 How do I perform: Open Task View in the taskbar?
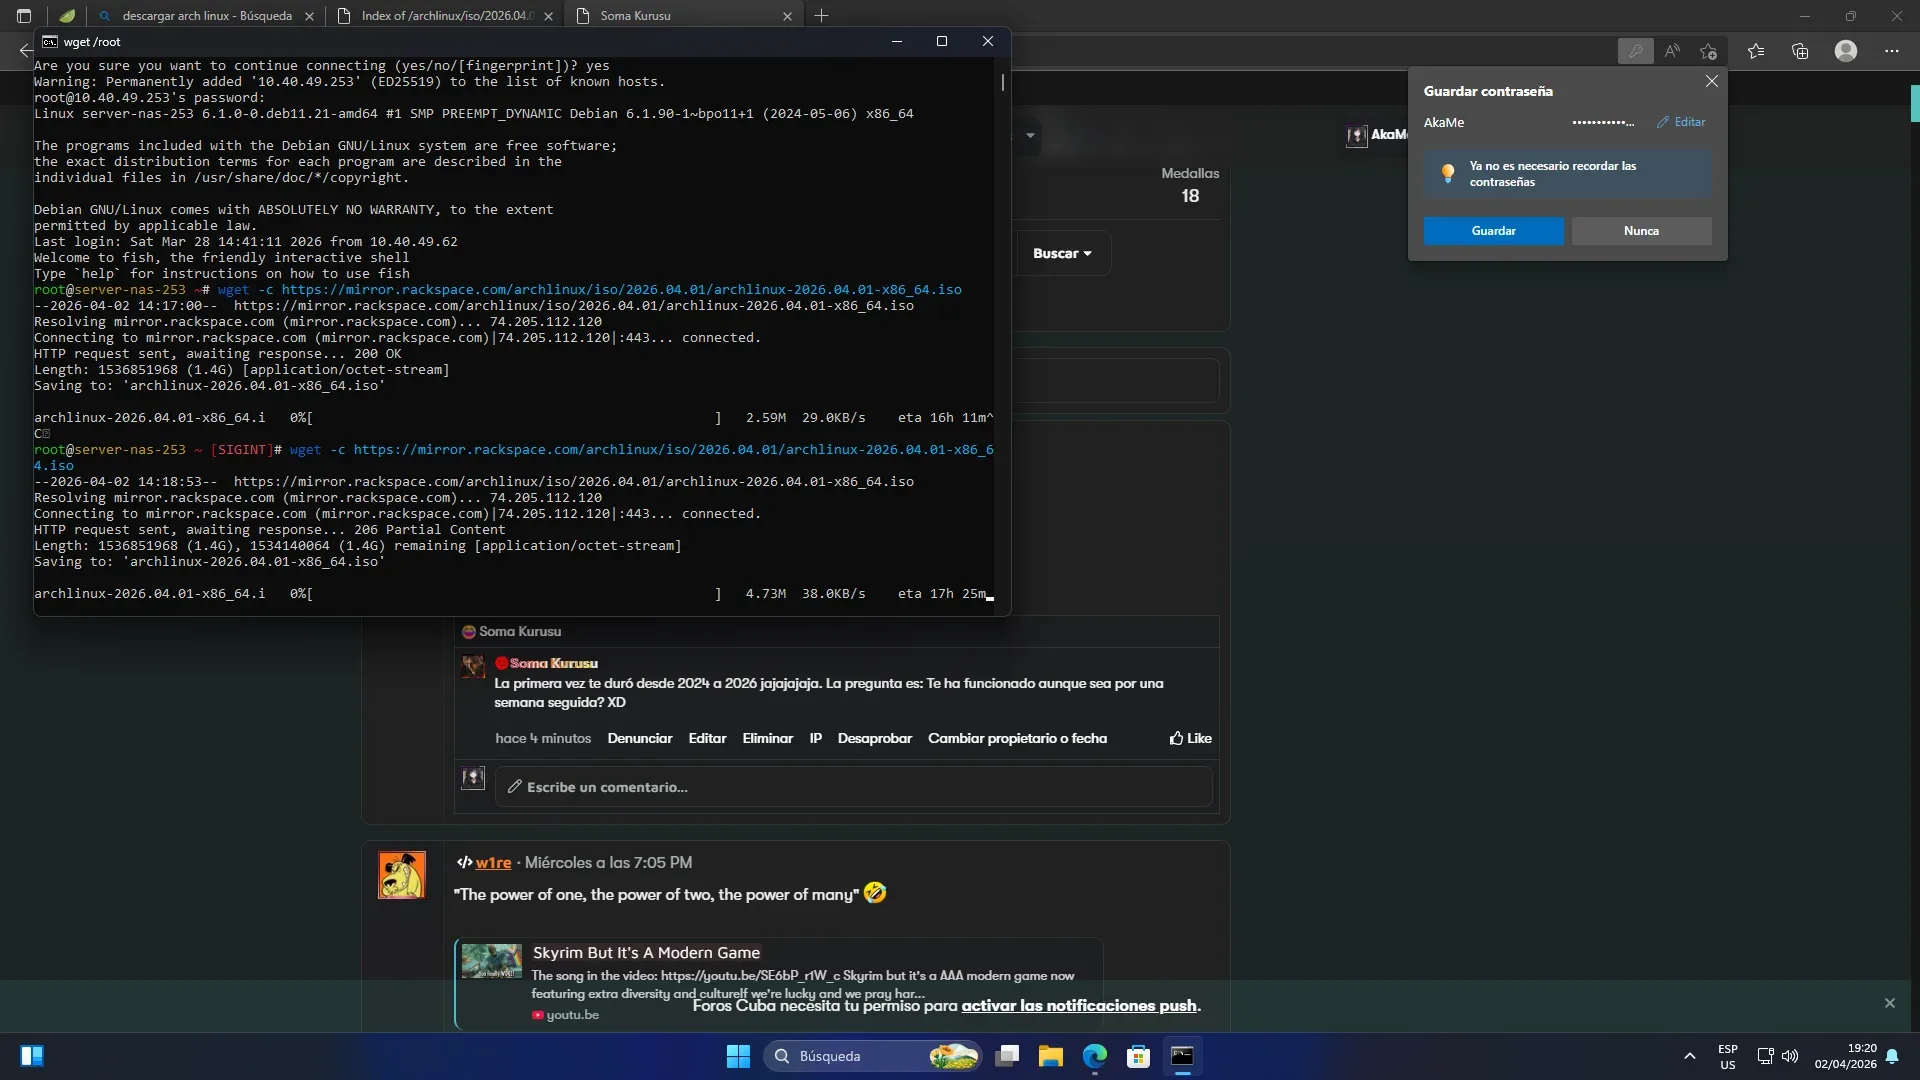click(x=1007, y=1056)
